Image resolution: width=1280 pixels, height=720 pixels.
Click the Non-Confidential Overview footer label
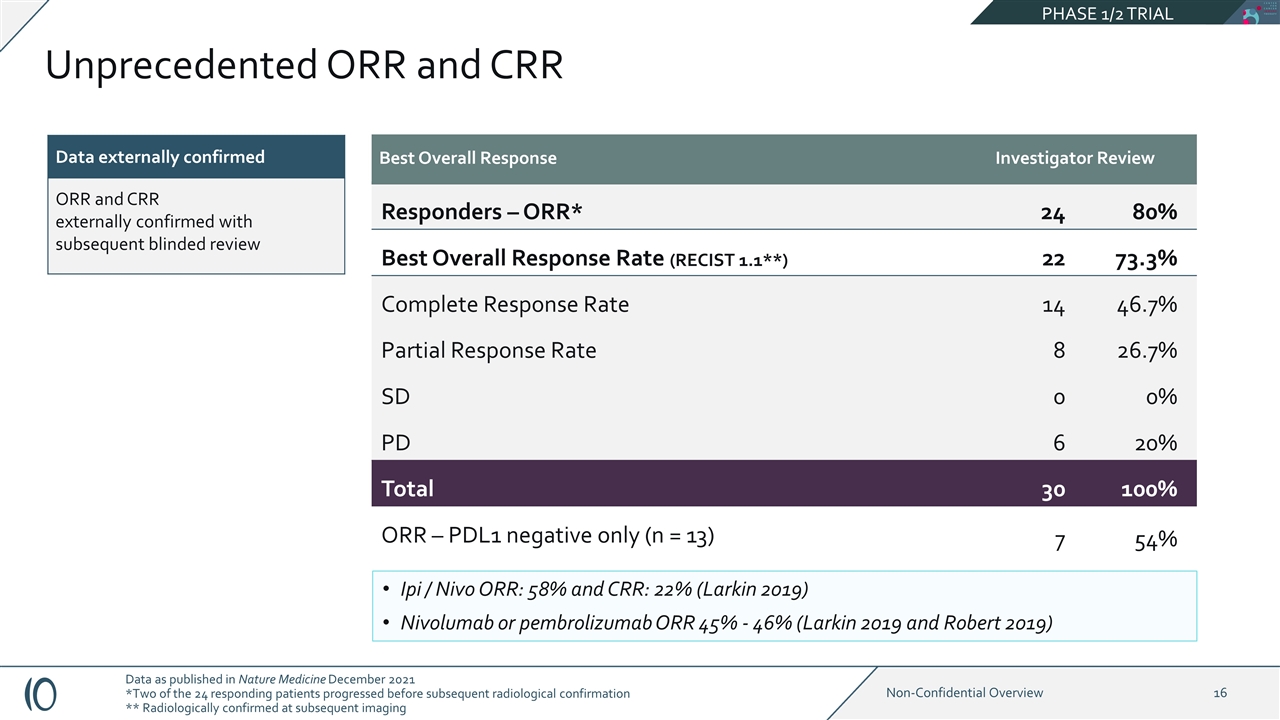(x=965, y=692)
